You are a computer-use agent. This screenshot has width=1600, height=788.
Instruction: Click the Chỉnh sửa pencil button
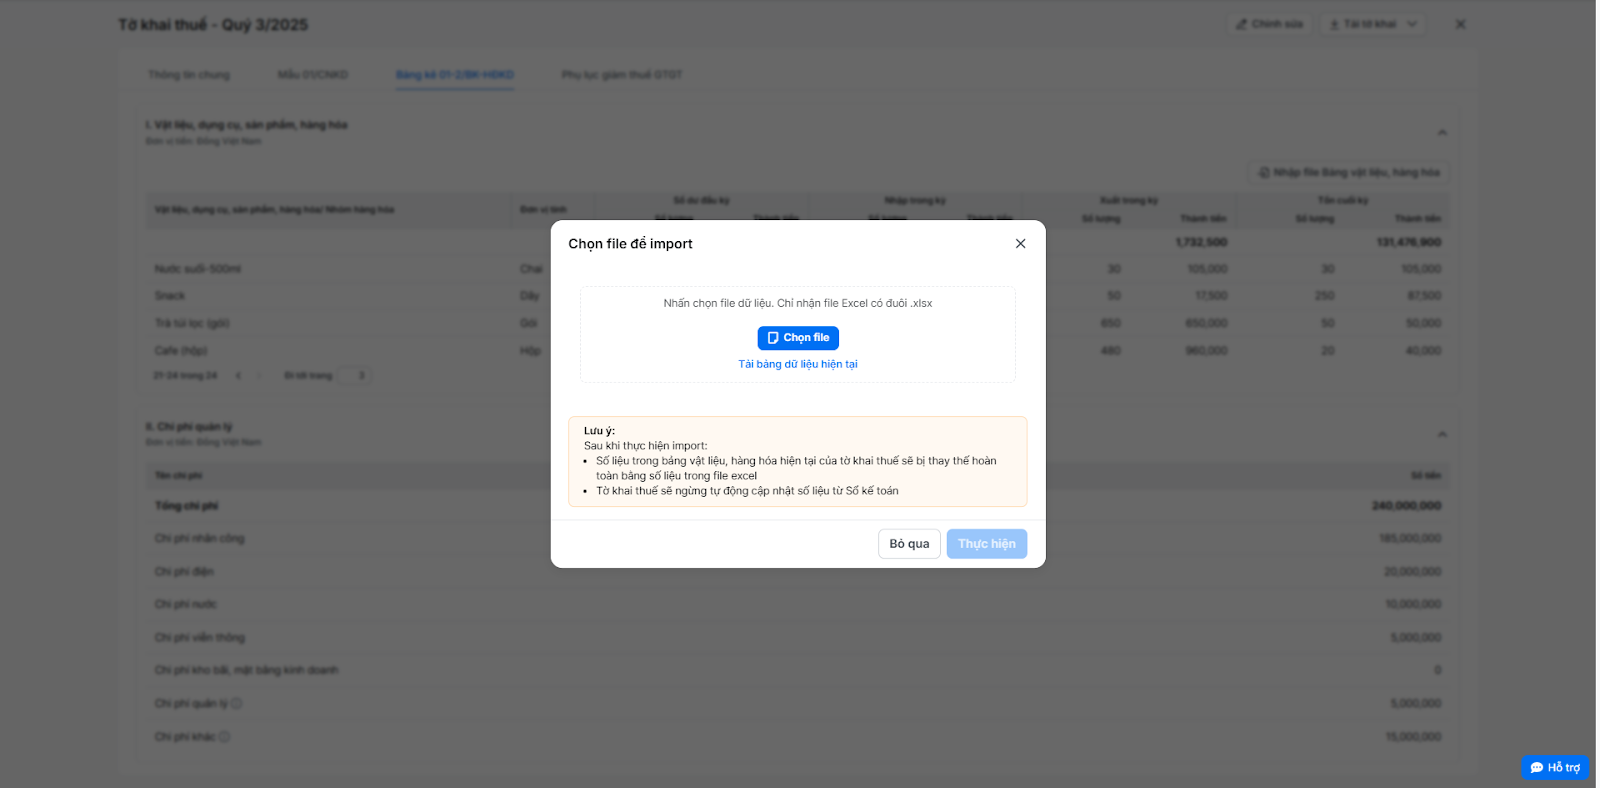pyautogui.click(x=1269, y=24)
